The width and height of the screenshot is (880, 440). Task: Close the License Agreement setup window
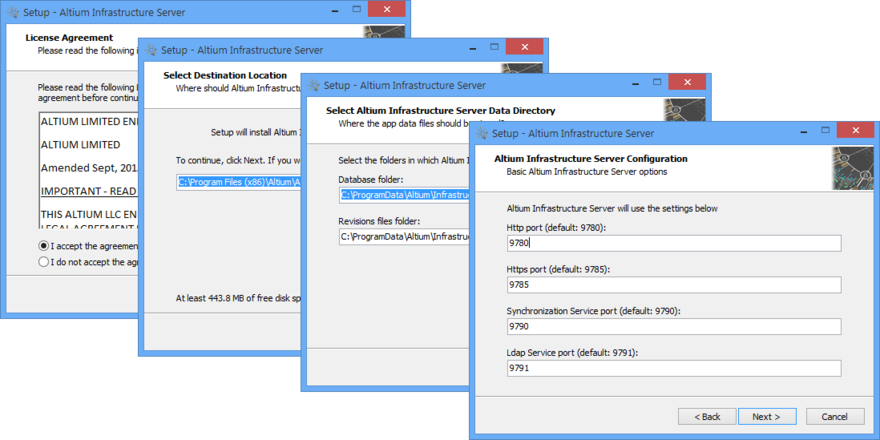pos(386,8)
